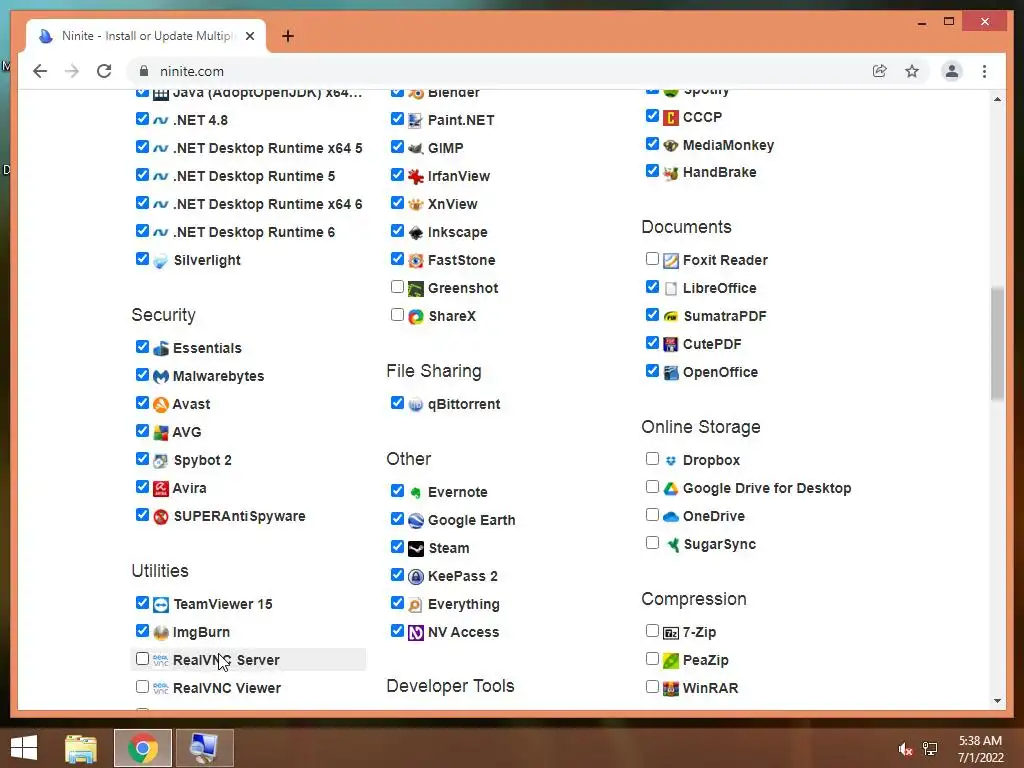Screen dimensions: 1024x768
Task: Open File Explorer from taskbar
Action: (81, 748)
